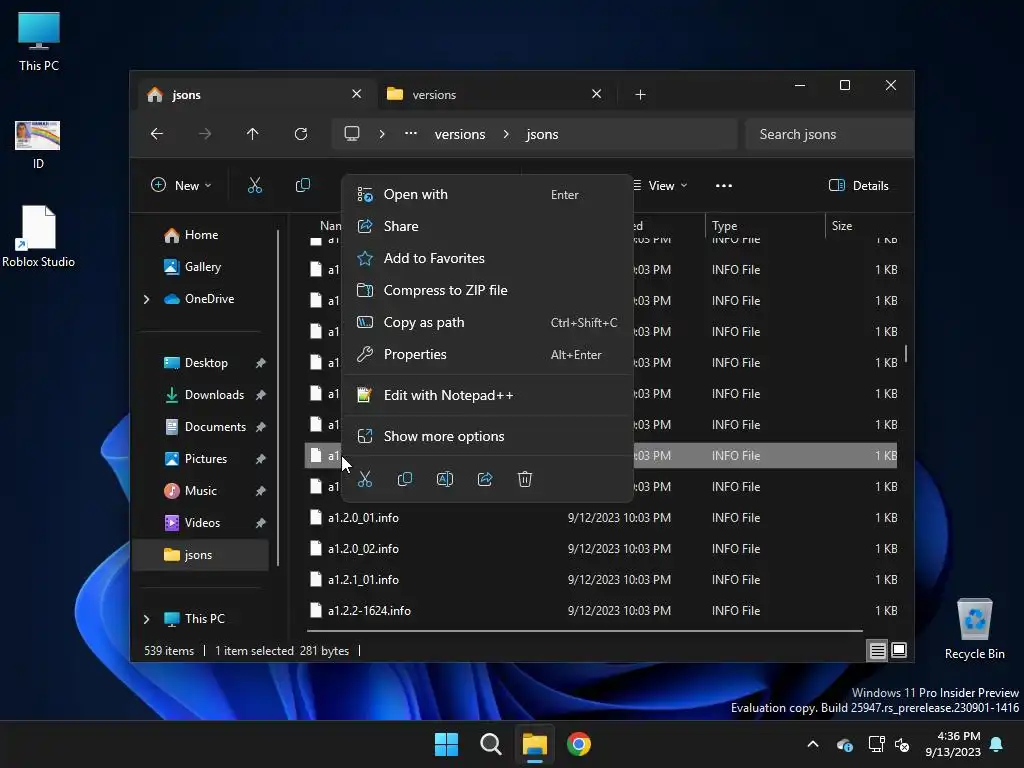Click the Search jsons field
The height and width of the screenshot is (768, 1024).
829,135
